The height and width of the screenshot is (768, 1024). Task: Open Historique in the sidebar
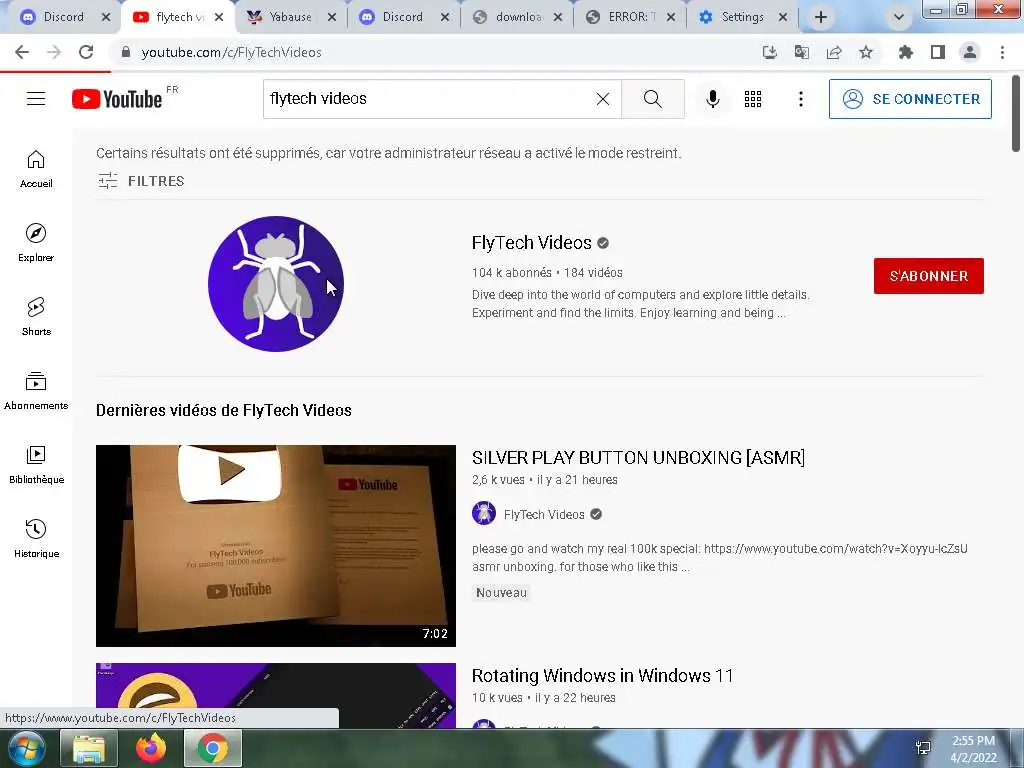pos(36,538)
